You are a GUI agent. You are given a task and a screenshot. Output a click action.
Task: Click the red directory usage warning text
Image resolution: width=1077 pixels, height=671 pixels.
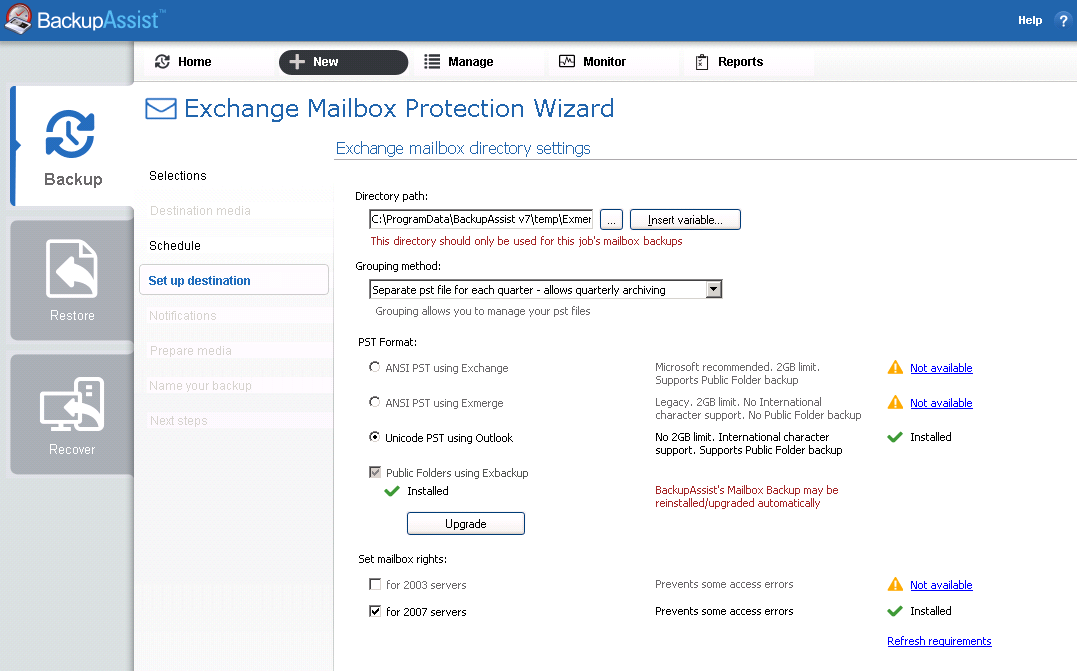coord(526,241)
